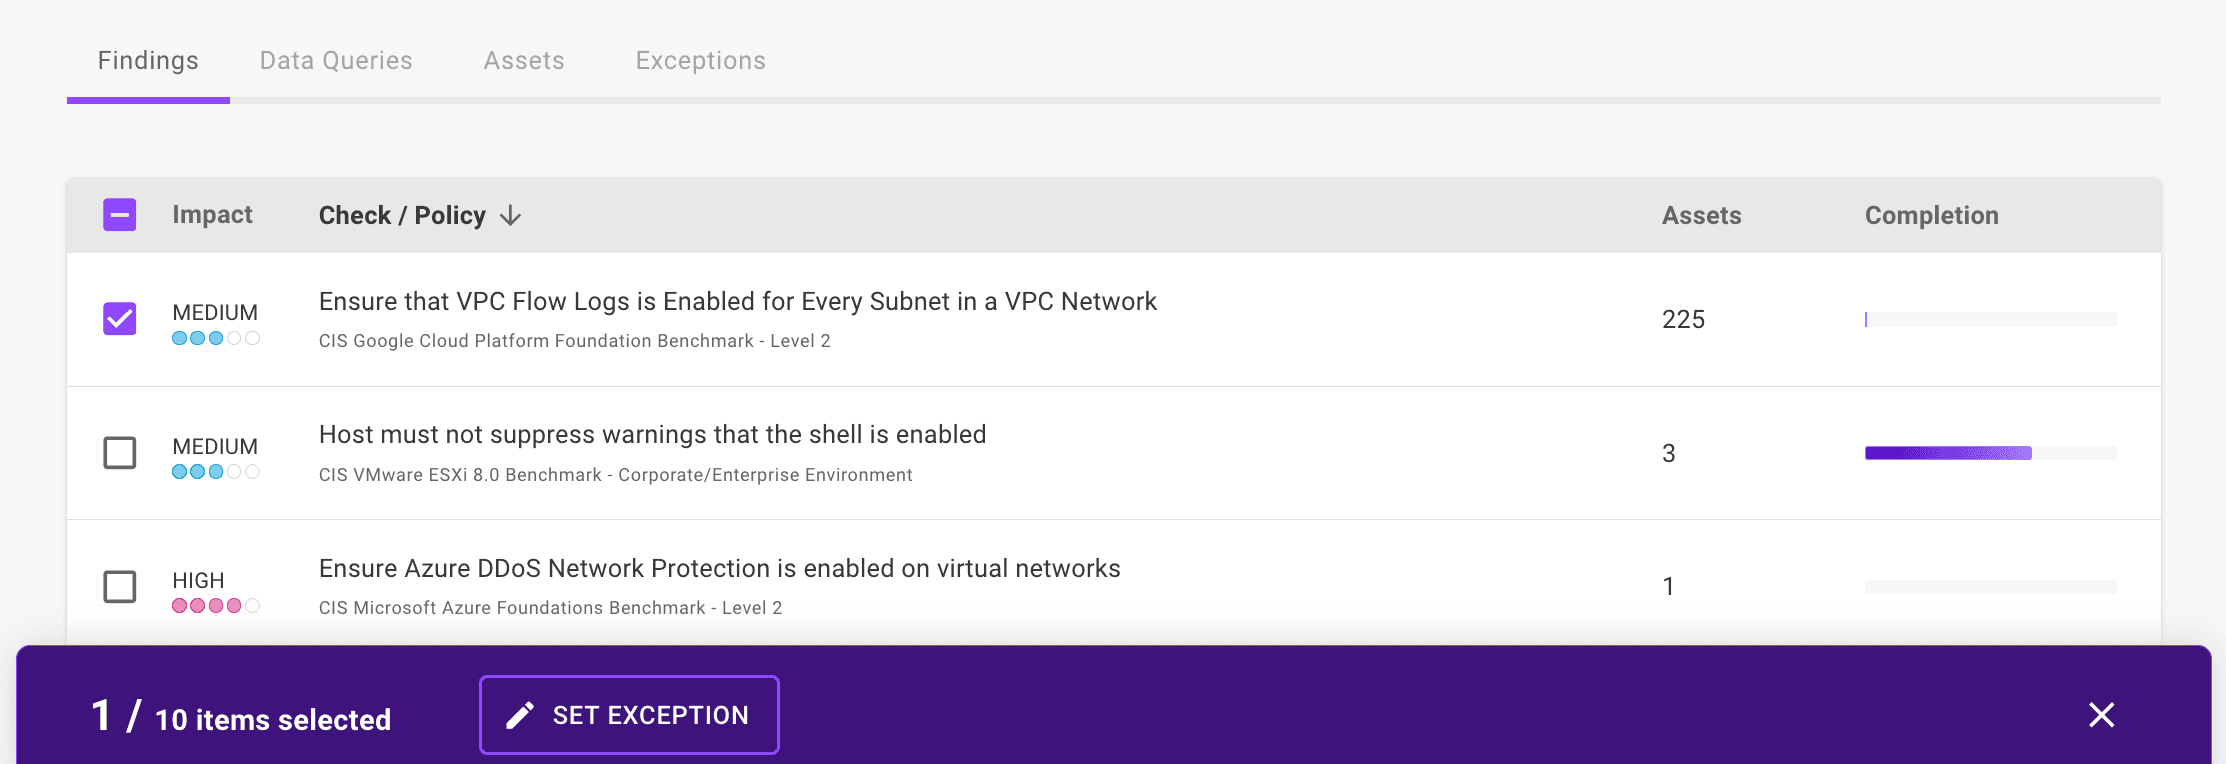Click the Completion column header
The height and width of the screenshot is (764, 2226).
1932,215
